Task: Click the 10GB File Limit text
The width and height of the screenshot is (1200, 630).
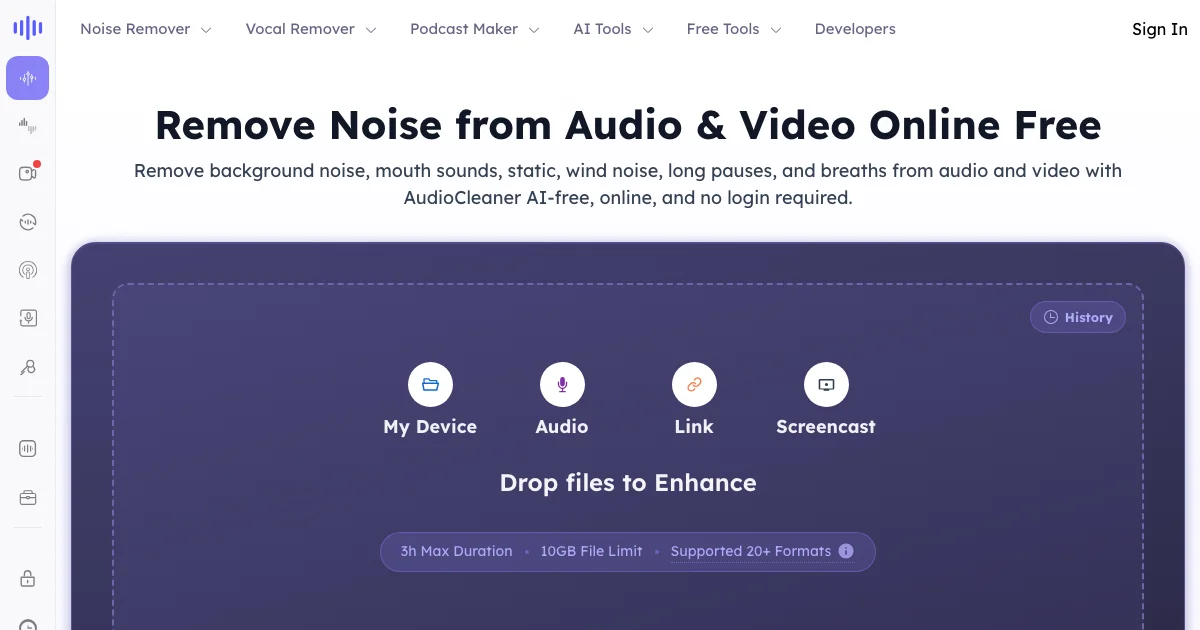Action: [592, 551]
